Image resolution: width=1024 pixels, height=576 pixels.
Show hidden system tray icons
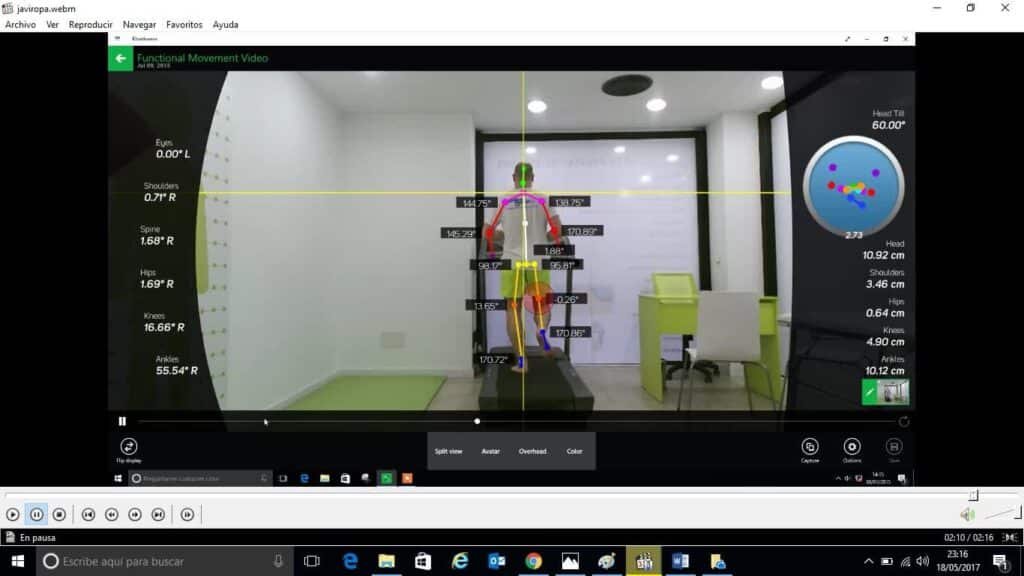868,562
